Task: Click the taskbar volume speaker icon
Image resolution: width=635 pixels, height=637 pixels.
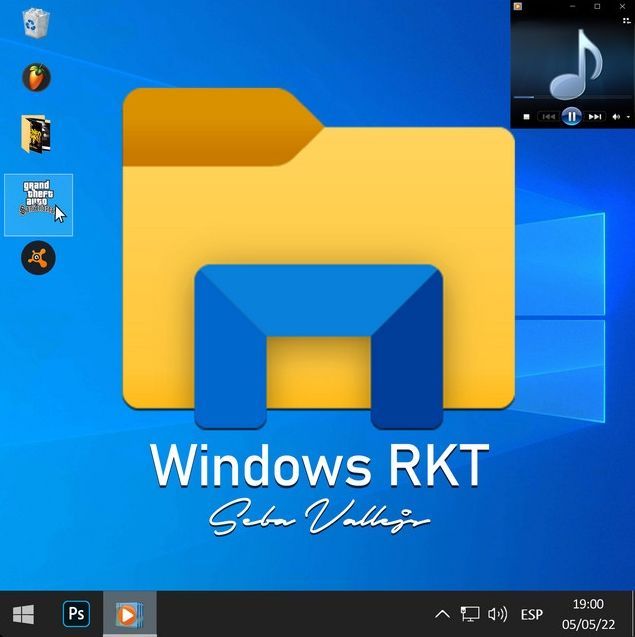Action: 497,614
